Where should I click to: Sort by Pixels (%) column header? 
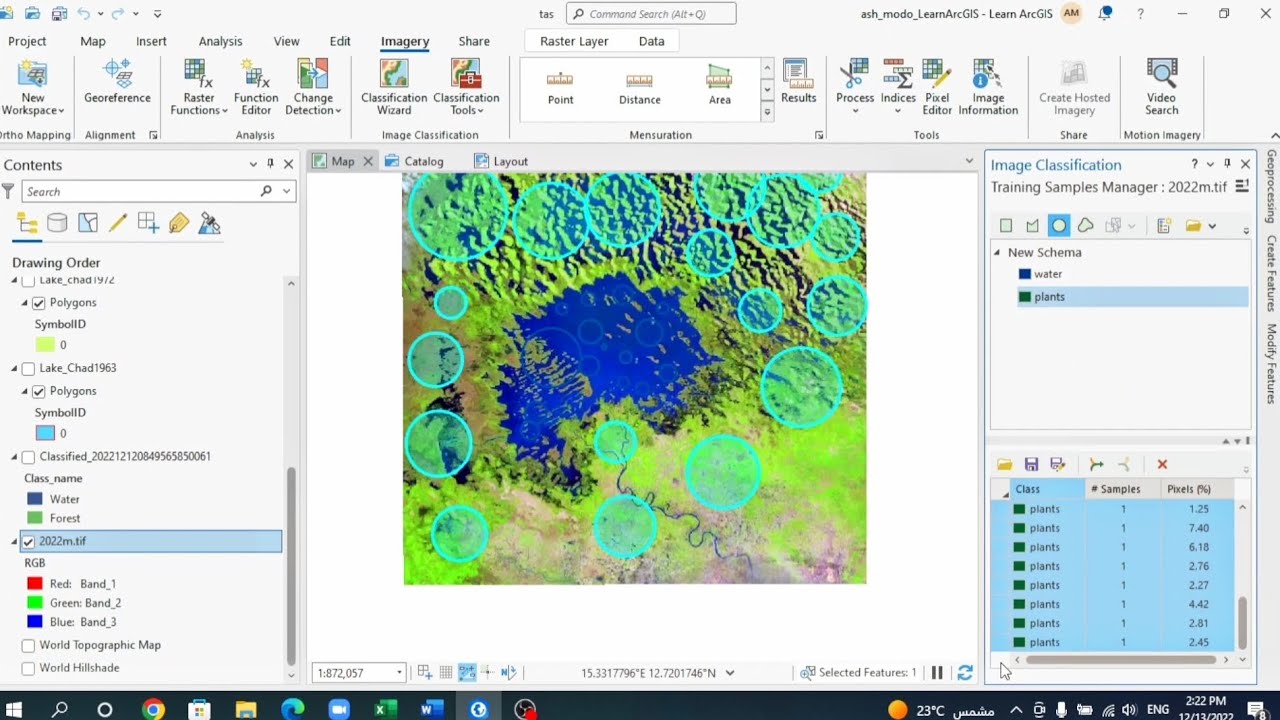[1189, 489]
